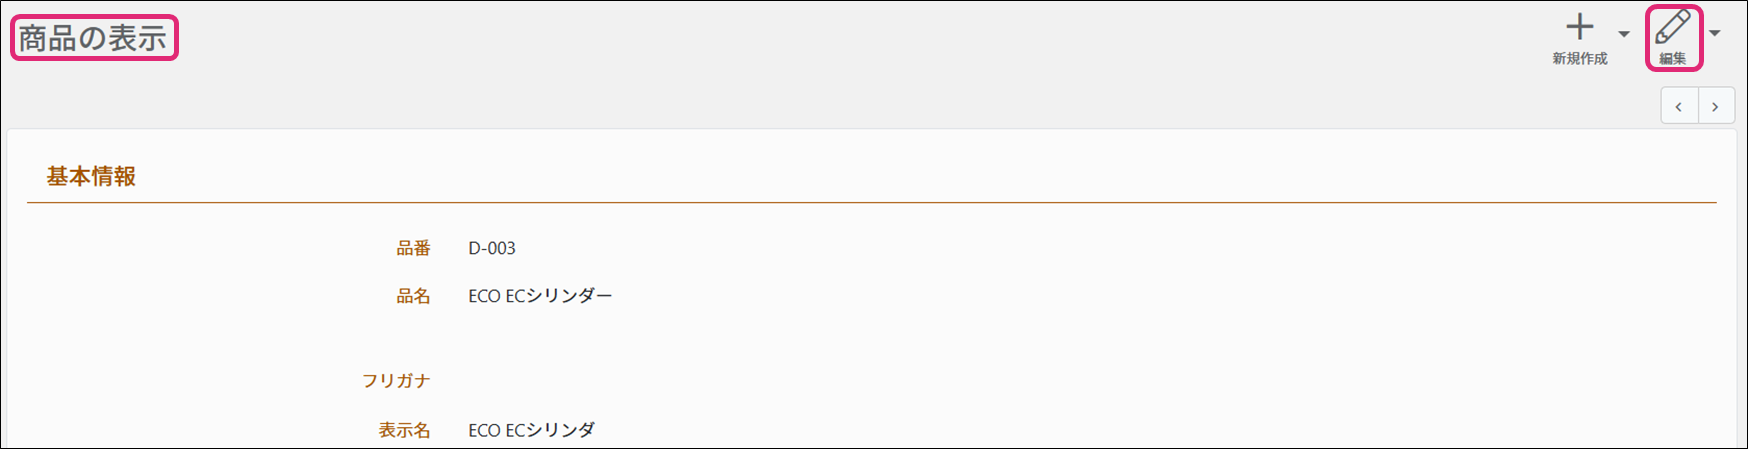Click the 品番 field label
The image size is (1748, 449).
tap(413, 248)
